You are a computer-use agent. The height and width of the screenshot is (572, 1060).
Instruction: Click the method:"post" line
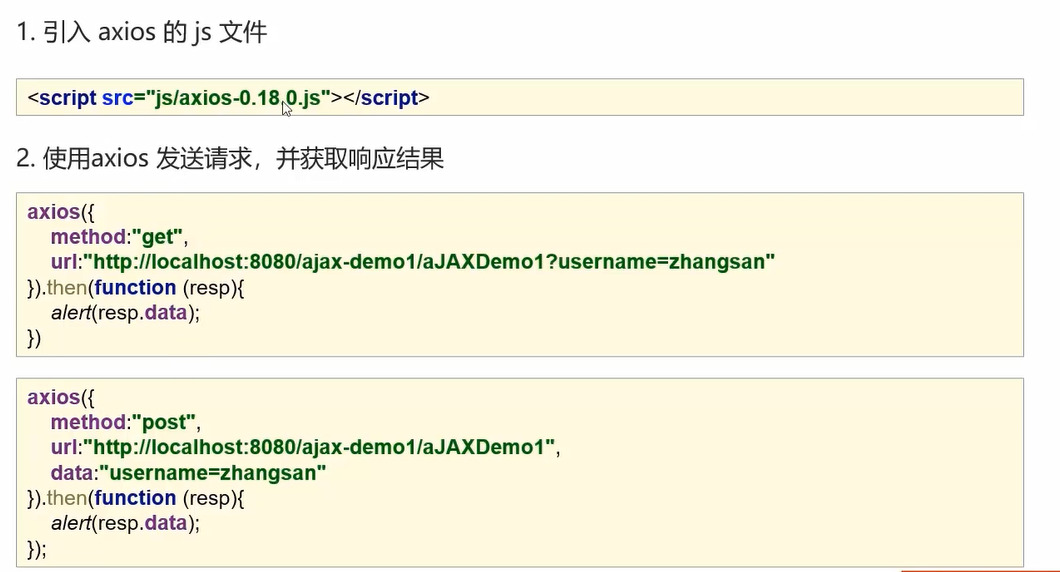(126, 422)
